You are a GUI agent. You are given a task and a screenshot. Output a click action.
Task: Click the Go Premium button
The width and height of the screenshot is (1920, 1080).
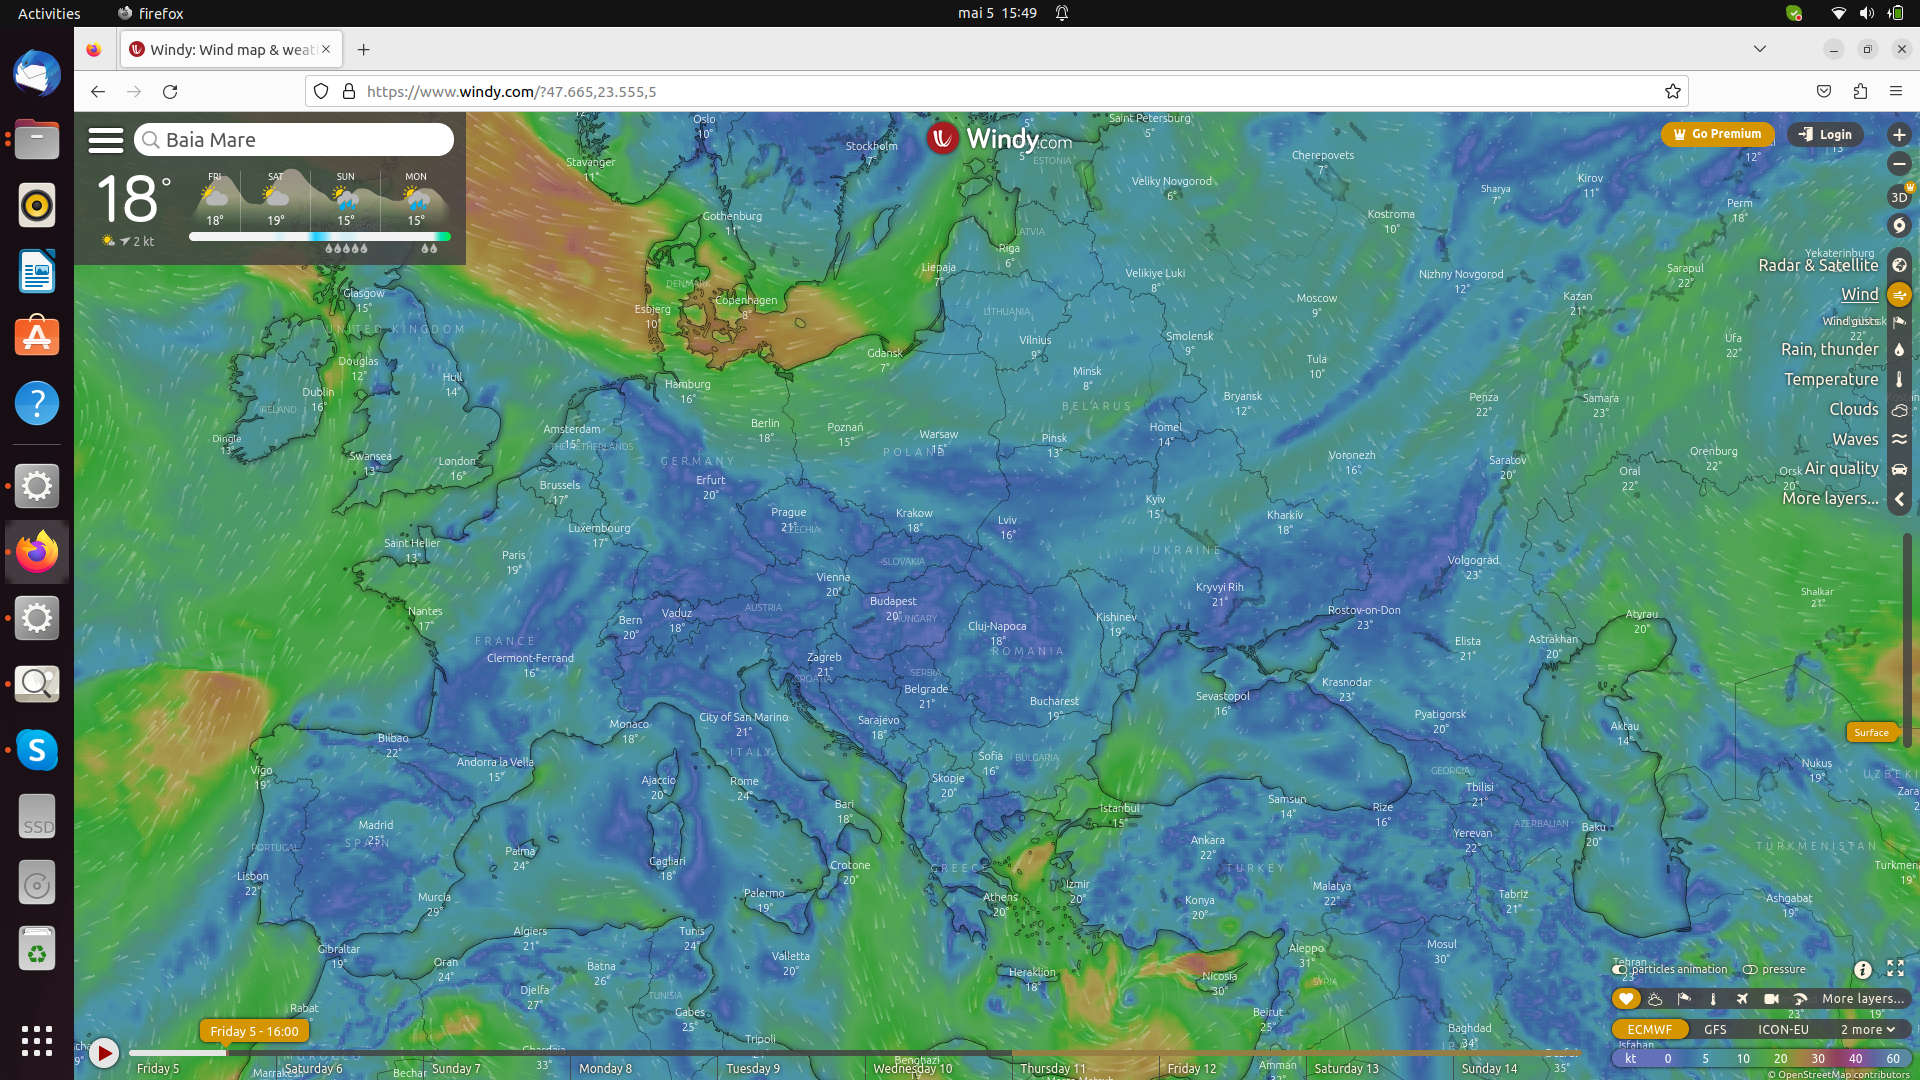point(1717,134)
